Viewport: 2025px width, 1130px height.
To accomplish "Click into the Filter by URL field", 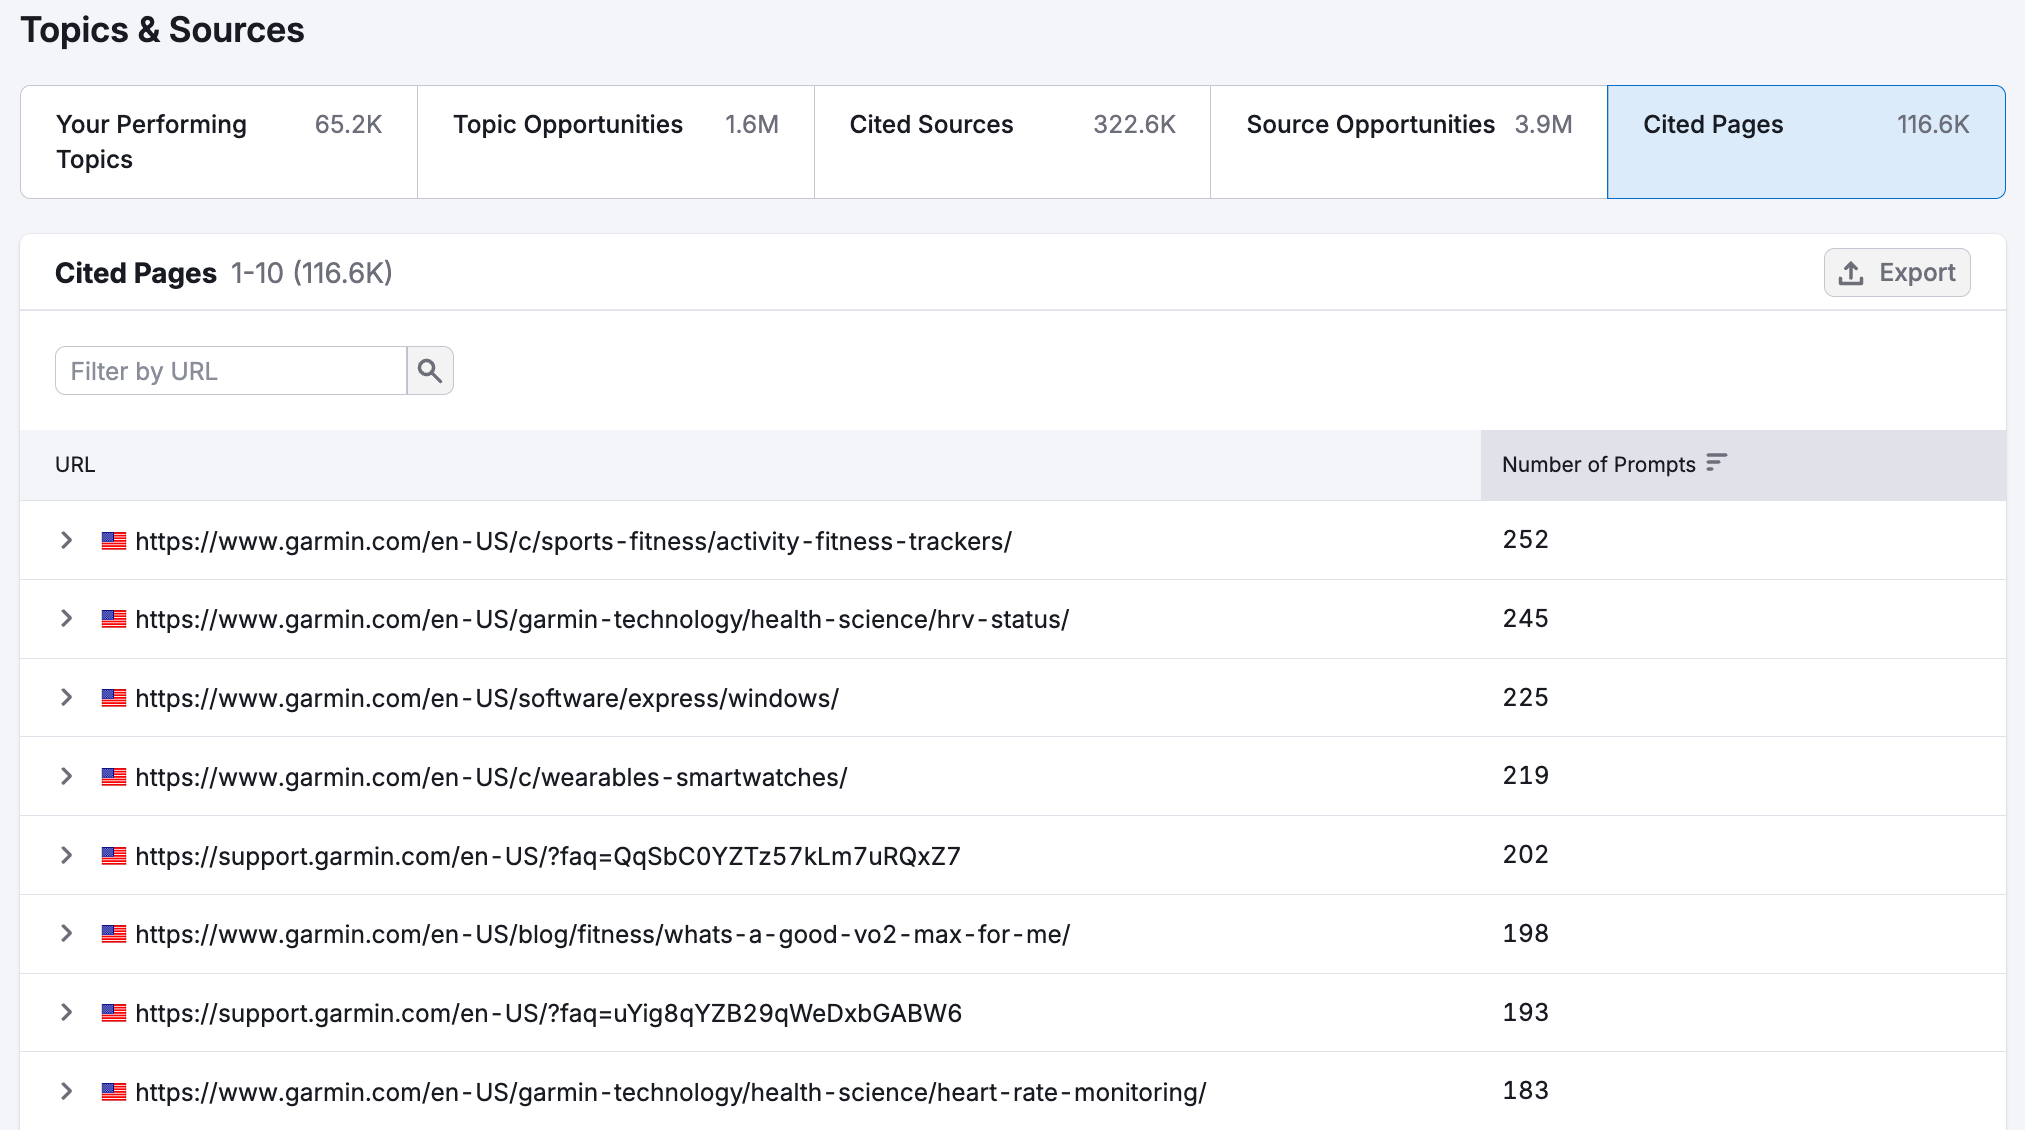I will coord(231,371).
